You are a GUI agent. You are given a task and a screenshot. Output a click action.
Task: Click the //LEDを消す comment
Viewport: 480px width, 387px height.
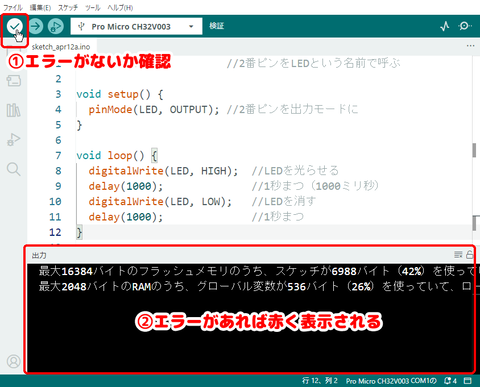pyautogui.click(x=284, y=201)
